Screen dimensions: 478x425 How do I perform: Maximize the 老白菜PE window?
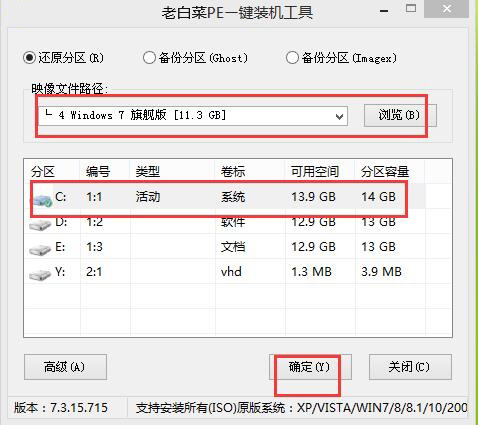pos(411,9)
